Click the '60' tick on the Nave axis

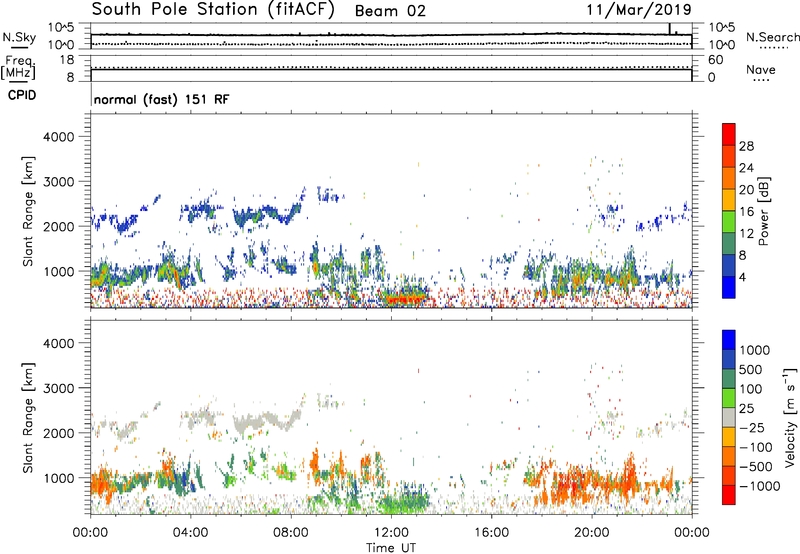click(716, 60)
